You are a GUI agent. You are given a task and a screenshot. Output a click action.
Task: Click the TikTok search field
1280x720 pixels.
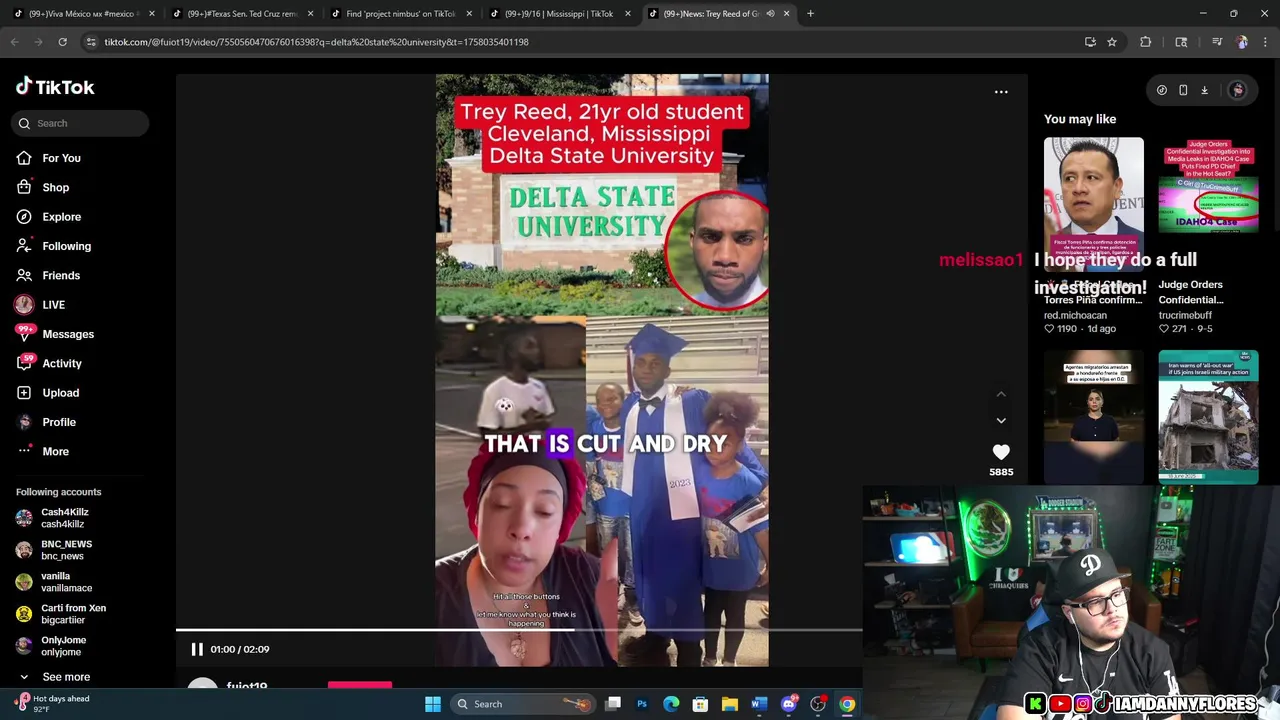pos(81,123)
